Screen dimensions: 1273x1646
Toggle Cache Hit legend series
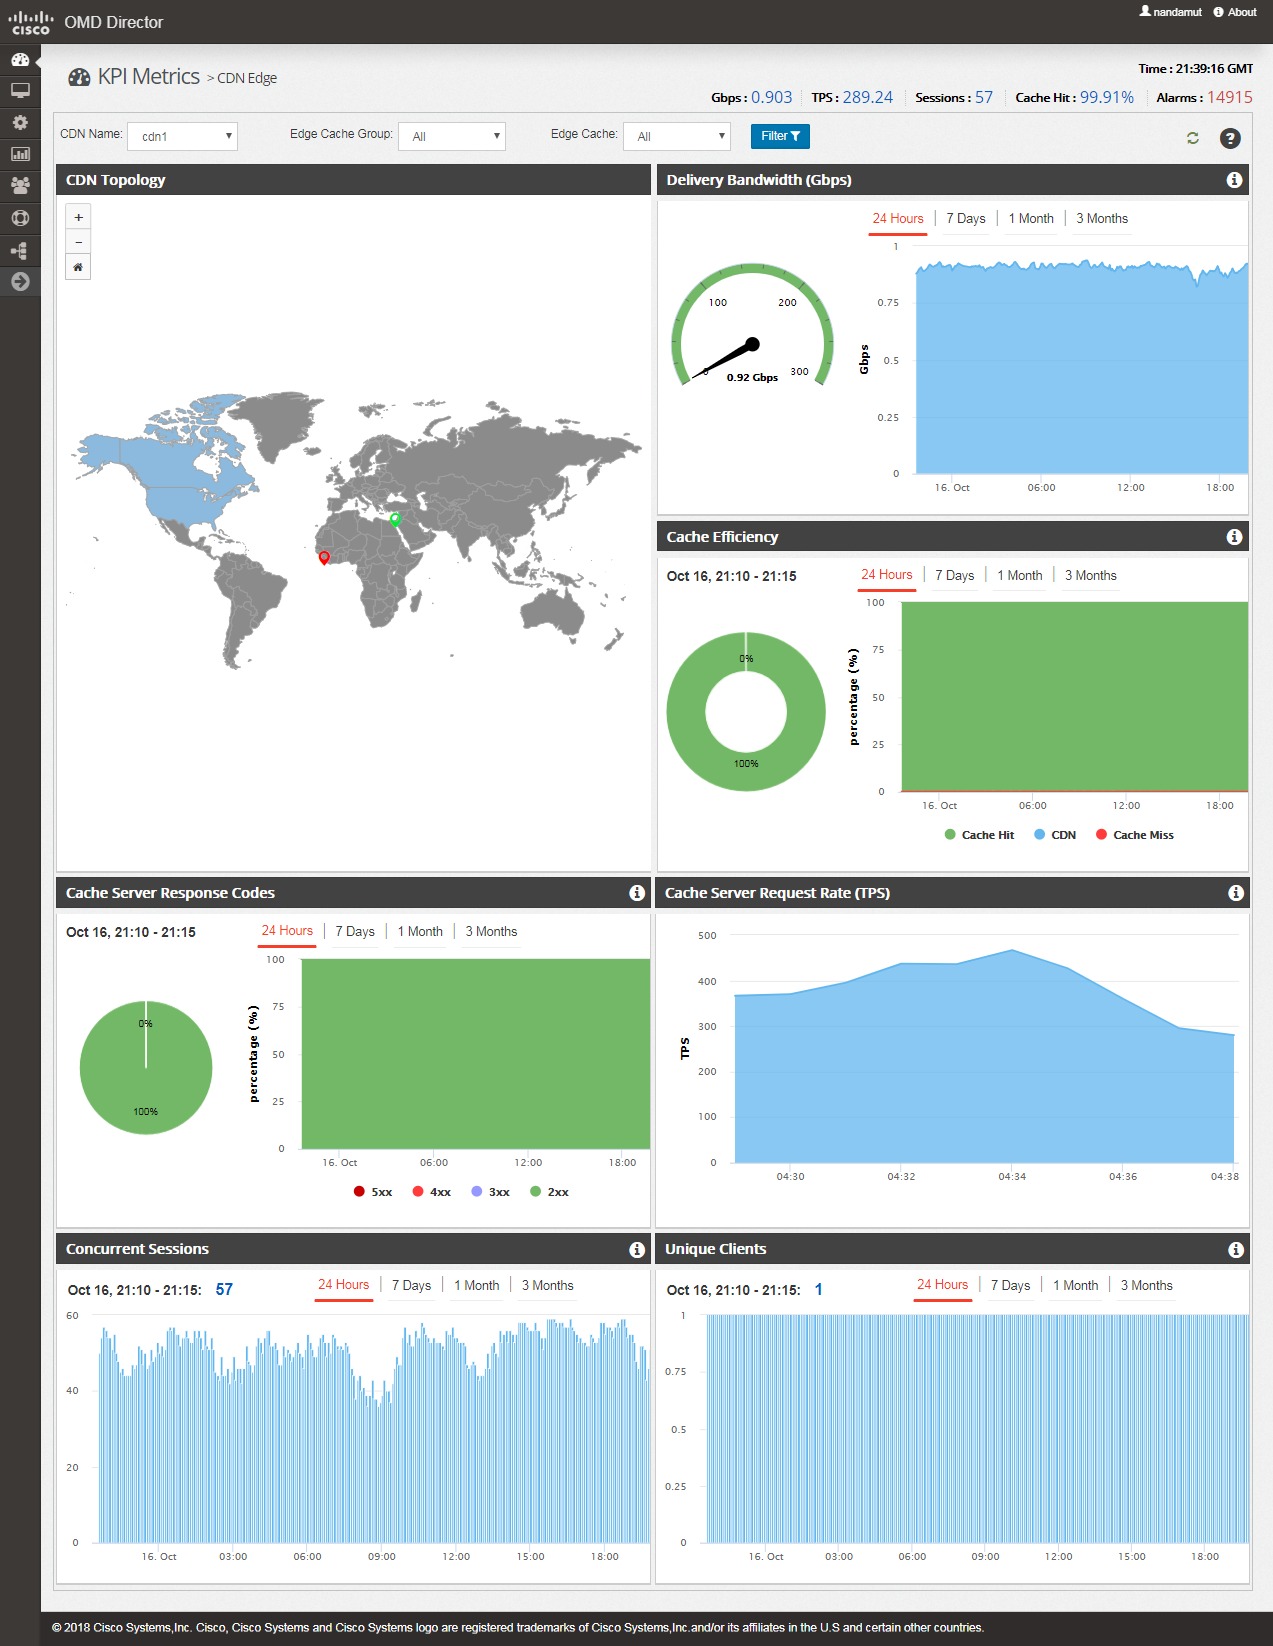pyautogui.click(x=978, y=835)
